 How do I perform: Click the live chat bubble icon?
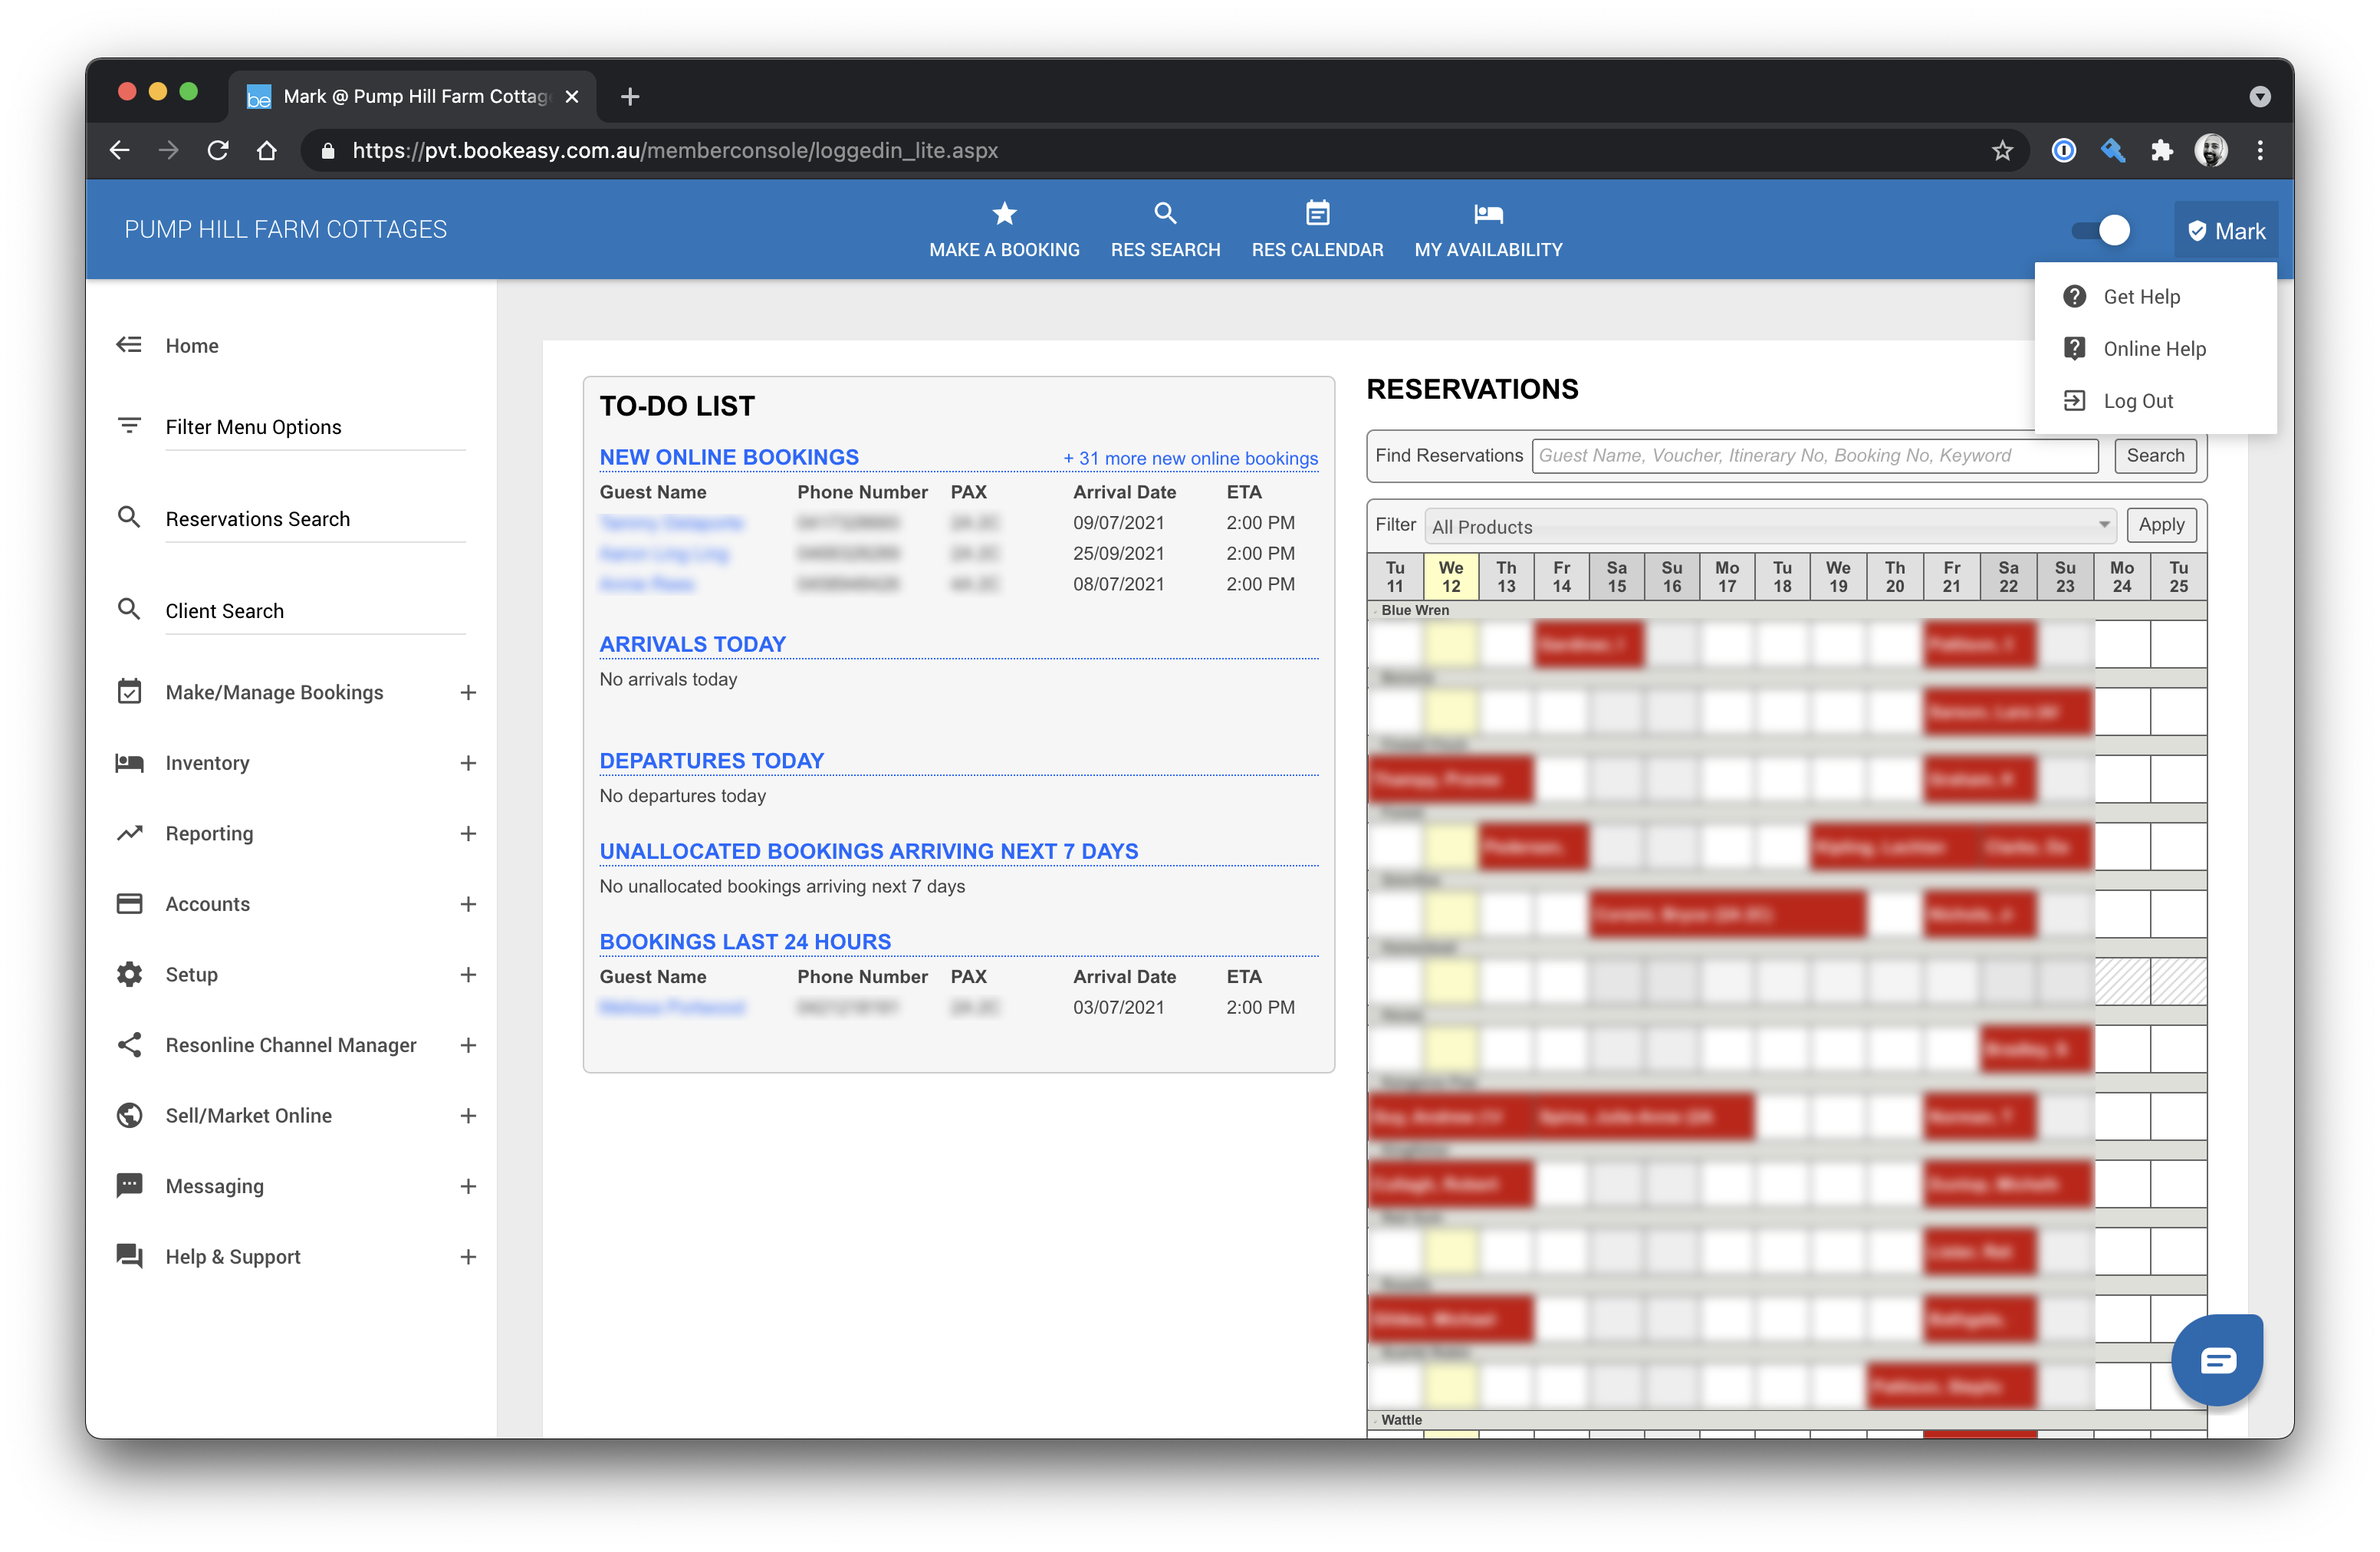2222,1358
